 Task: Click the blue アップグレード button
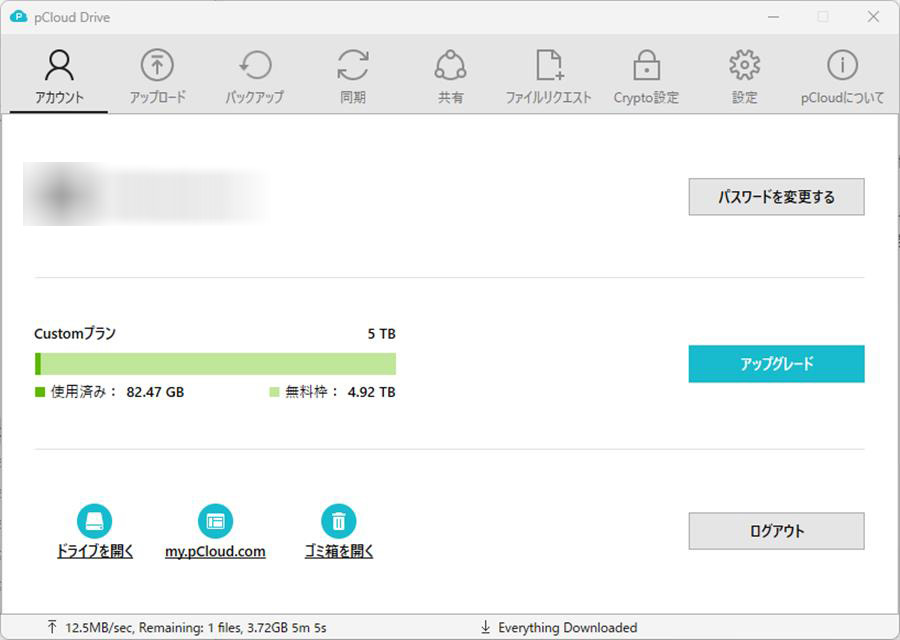(776, 363)
